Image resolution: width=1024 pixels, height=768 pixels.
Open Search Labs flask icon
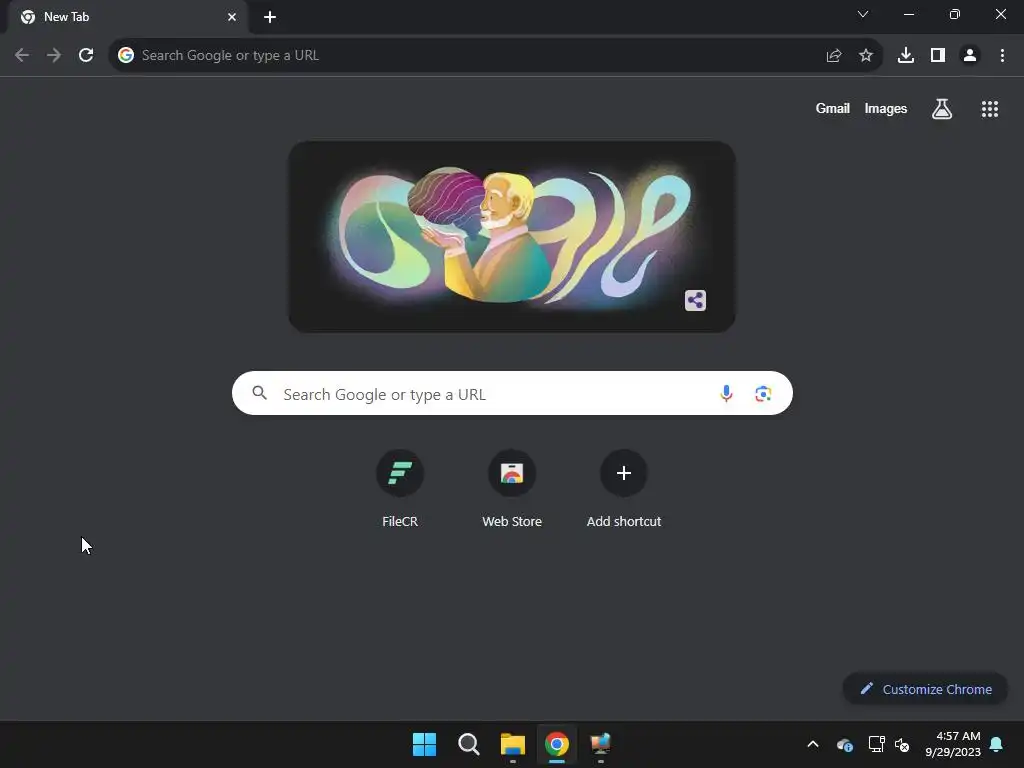(x=942, y=109)
